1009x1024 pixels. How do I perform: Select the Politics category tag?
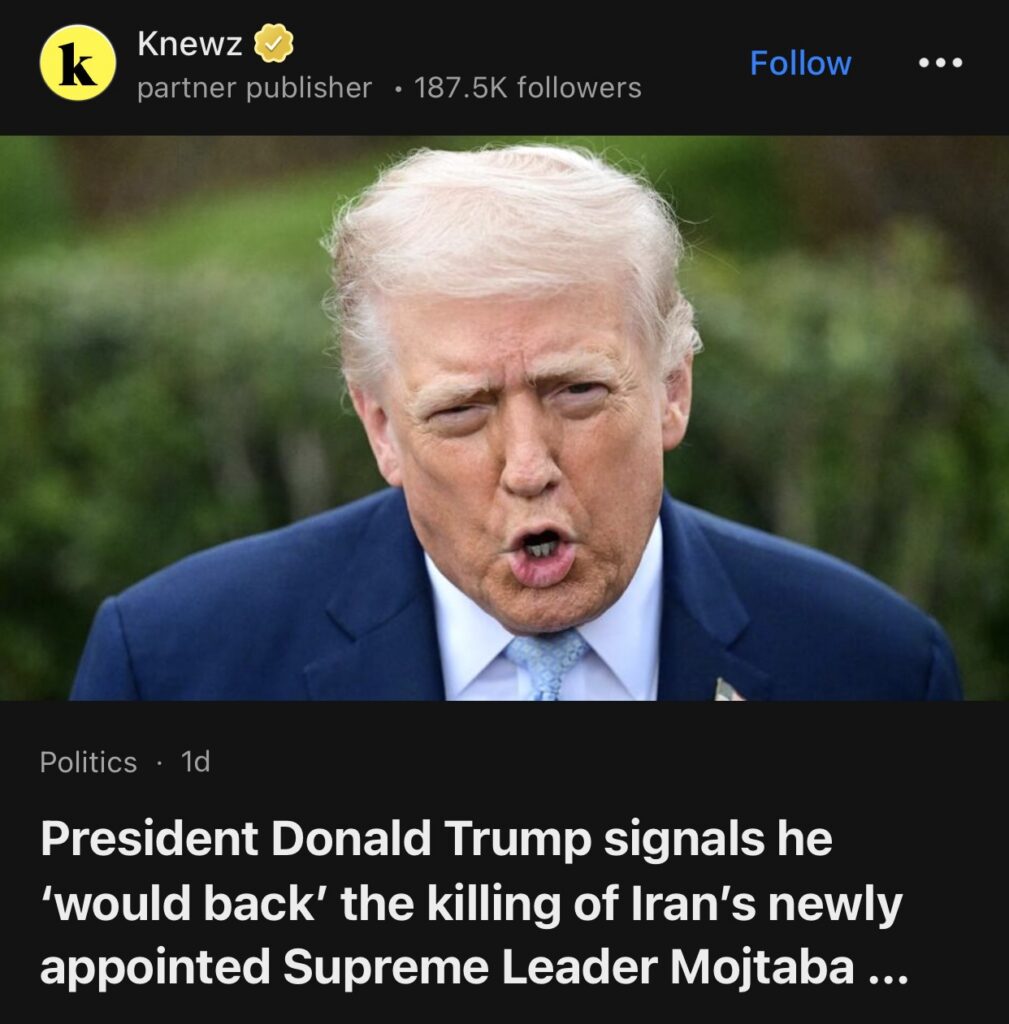(x=88, y=762)
